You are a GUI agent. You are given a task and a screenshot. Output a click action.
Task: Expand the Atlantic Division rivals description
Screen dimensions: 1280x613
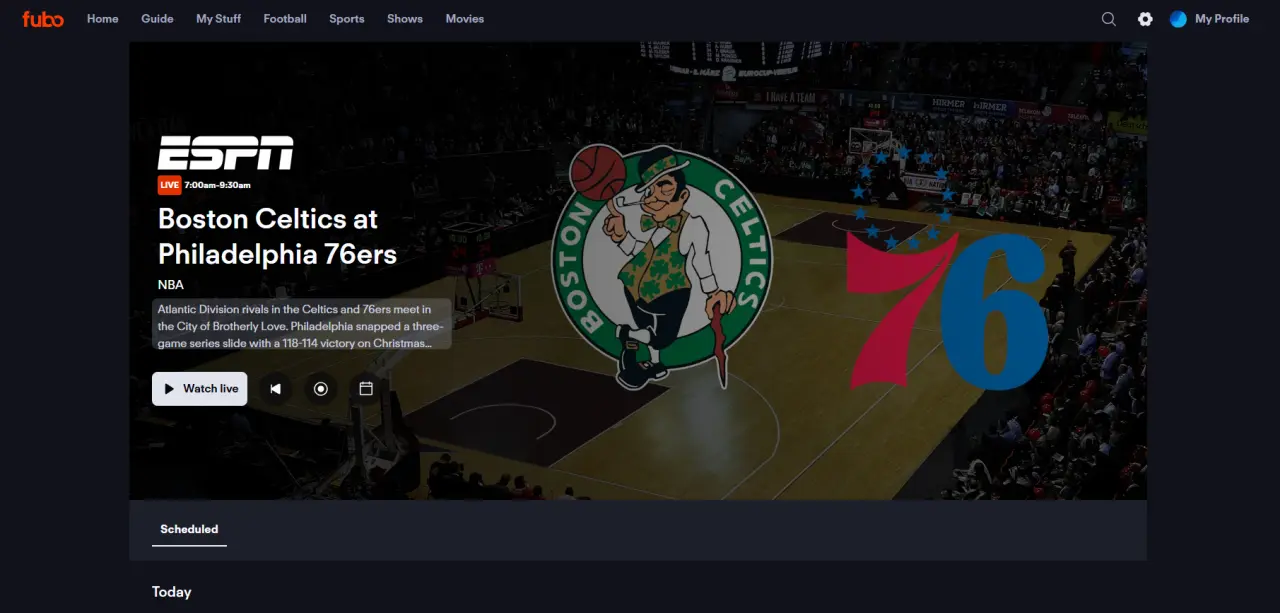302,326
